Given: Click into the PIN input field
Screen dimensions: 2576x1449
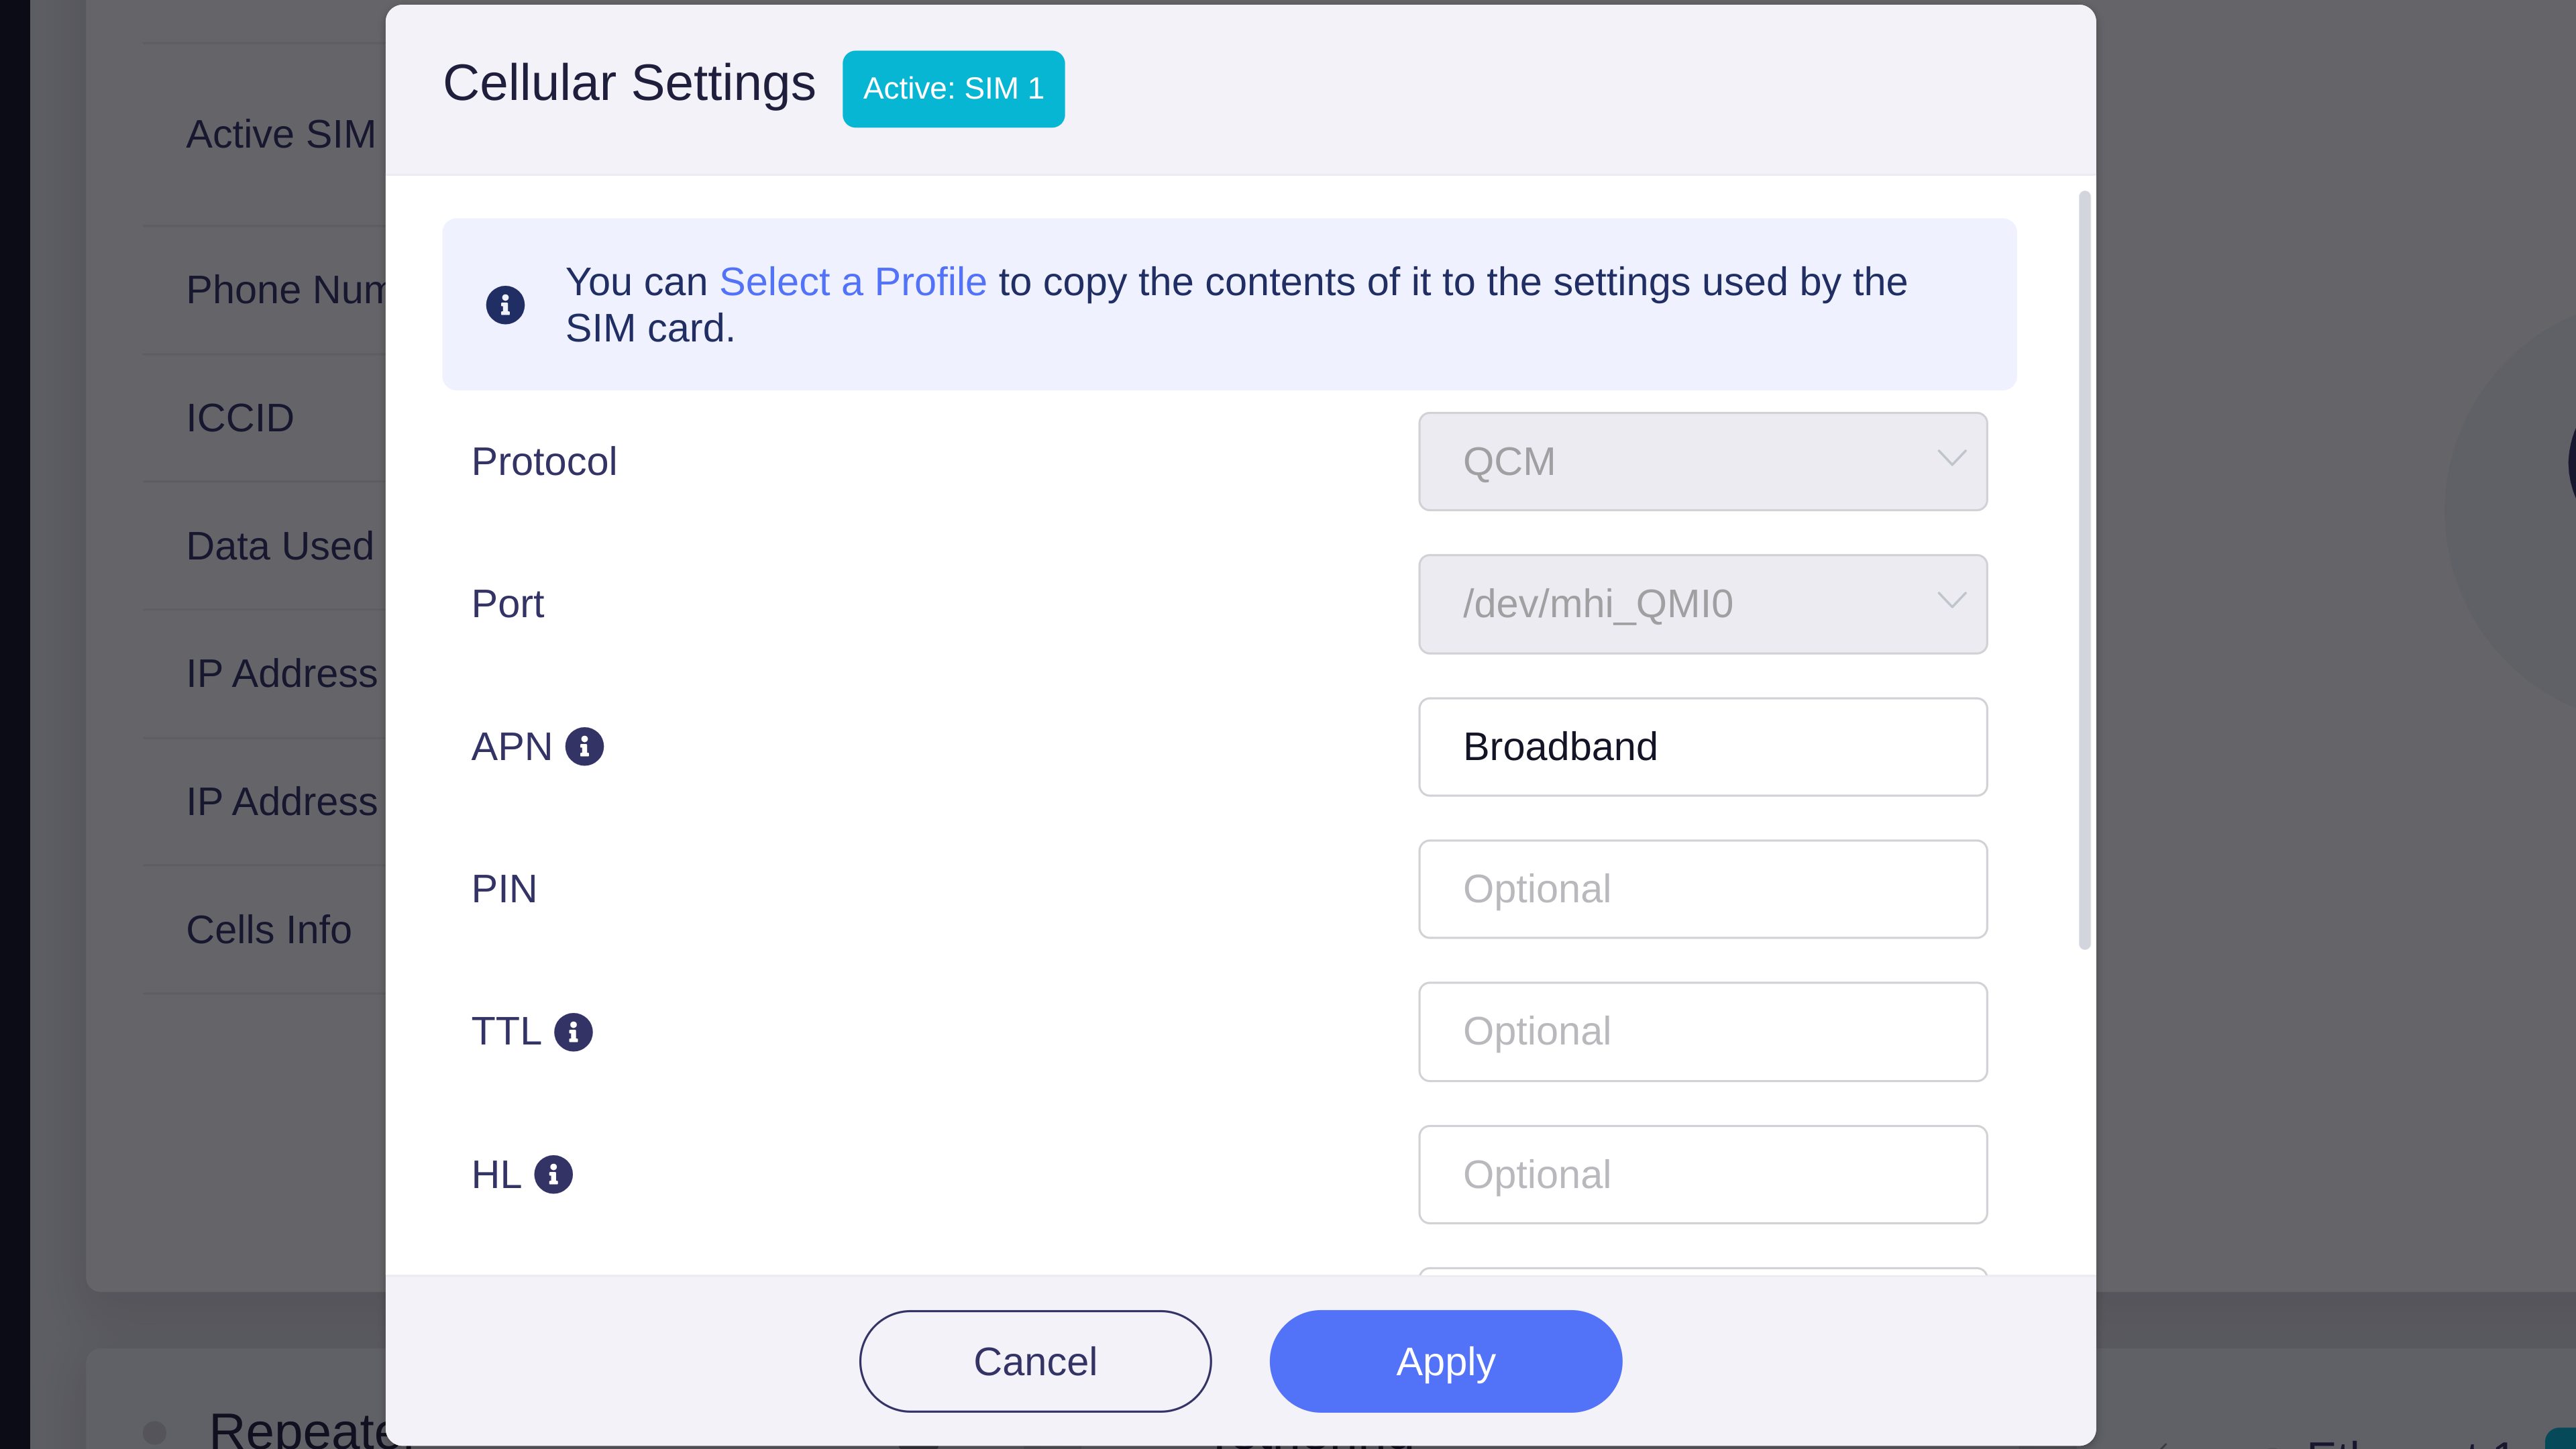Looking at the screenshot, I should click(1702, 889).
